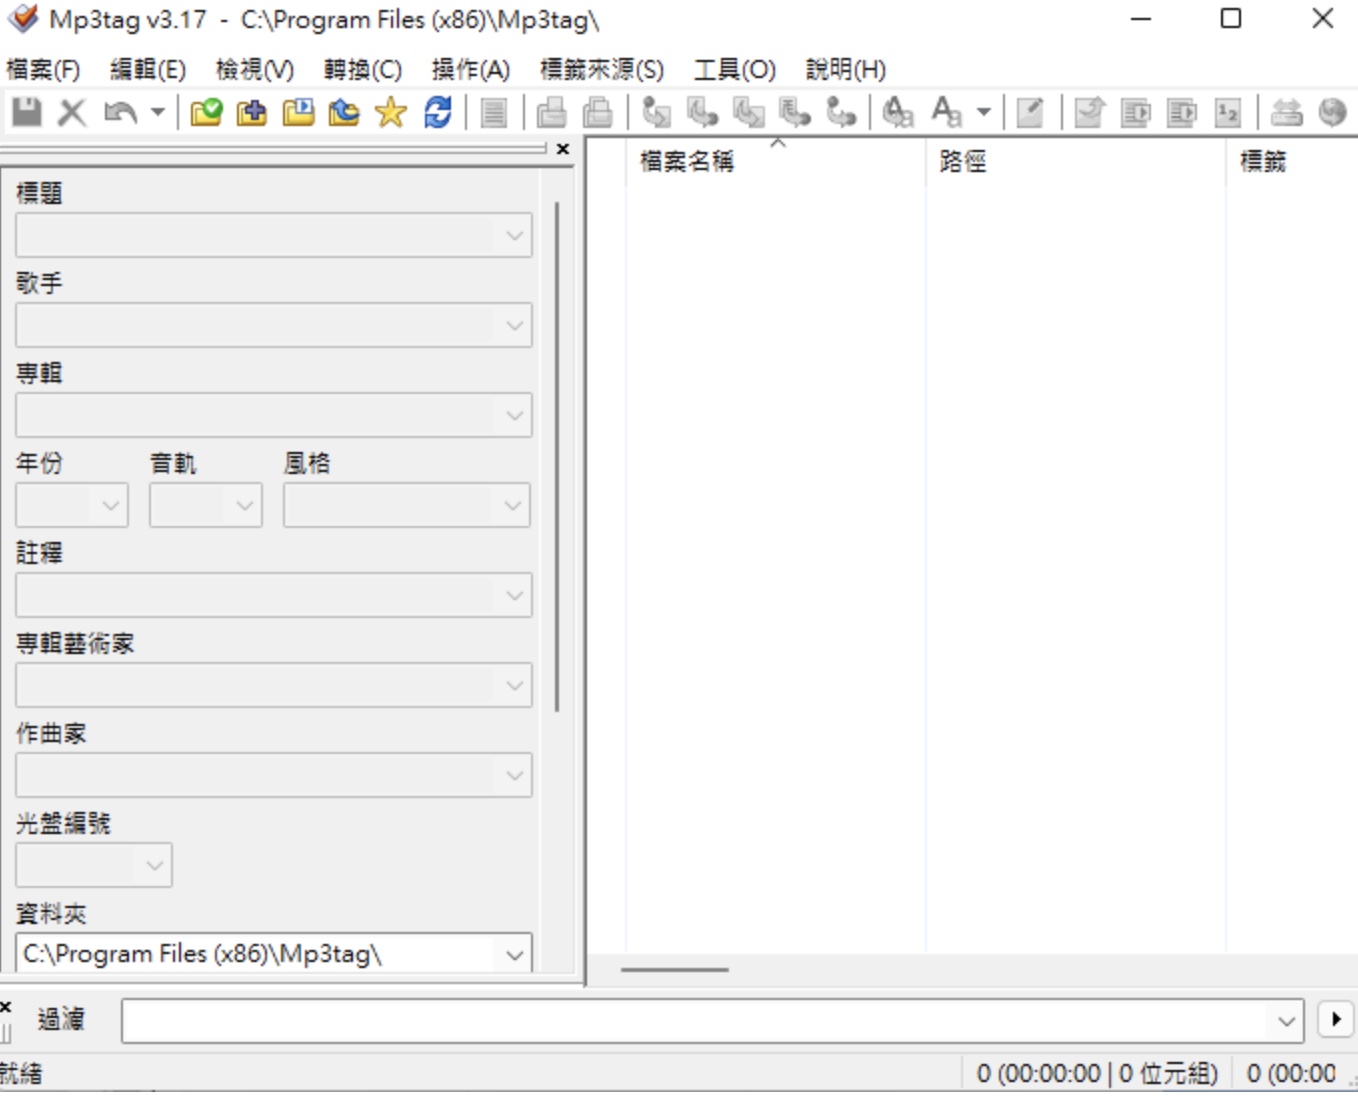
Task: Click the Undo arrow icon
Action: [120, 112]
